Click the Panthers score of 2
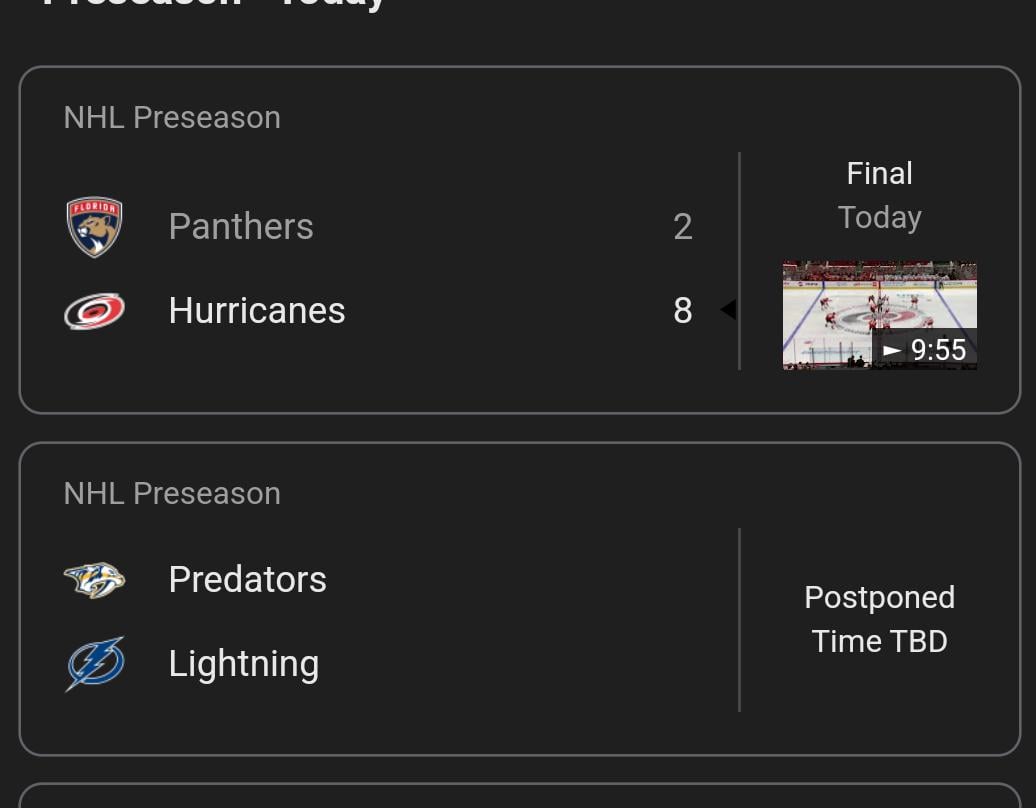Viewport: 1036px width, 808px height. tap(683, 227)
